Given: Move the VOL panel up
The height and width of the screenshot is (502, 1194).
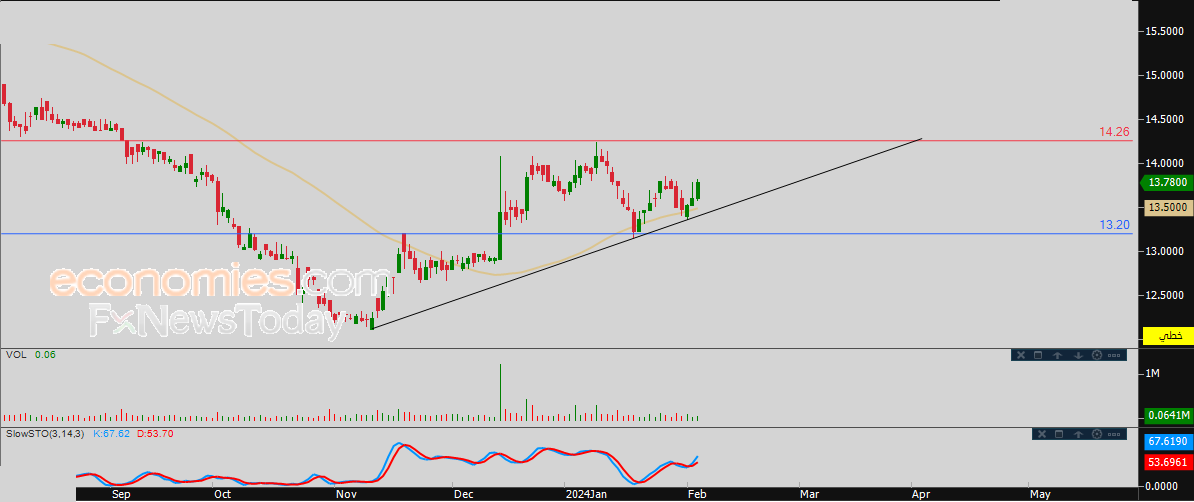Looking at the screenshot, I should coord(1058,355).
